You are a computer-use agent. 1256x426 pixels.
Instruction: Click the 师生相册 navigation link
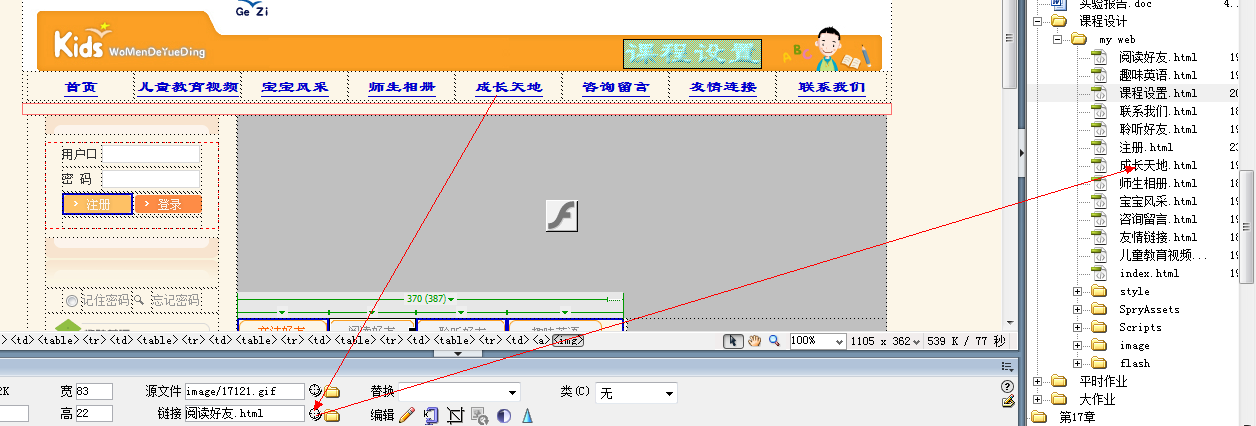pos(402,88)
